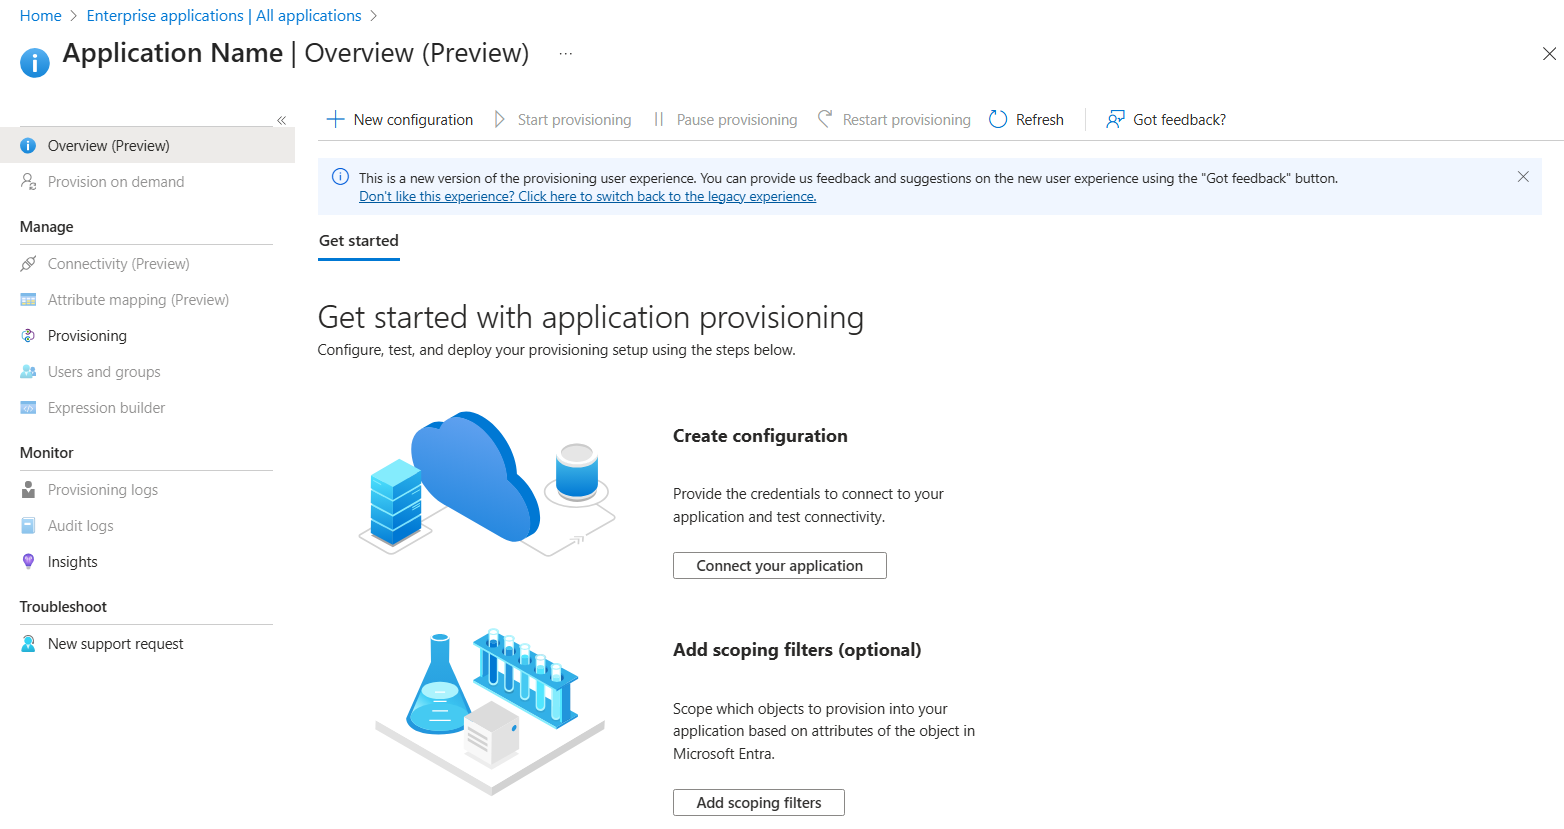Switch to the Get started tab
This screenshot has height=829, width=1564.
point(358,241)
